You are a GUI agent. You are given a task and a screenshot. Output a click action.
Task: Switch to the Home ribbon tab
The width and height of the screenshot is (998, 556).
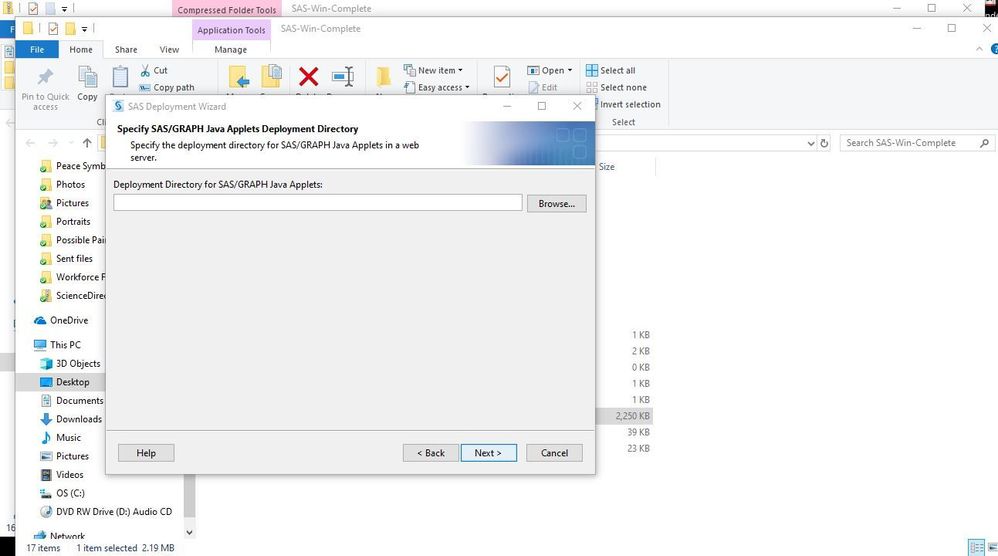pyautogui.click(x=81, y=49)
